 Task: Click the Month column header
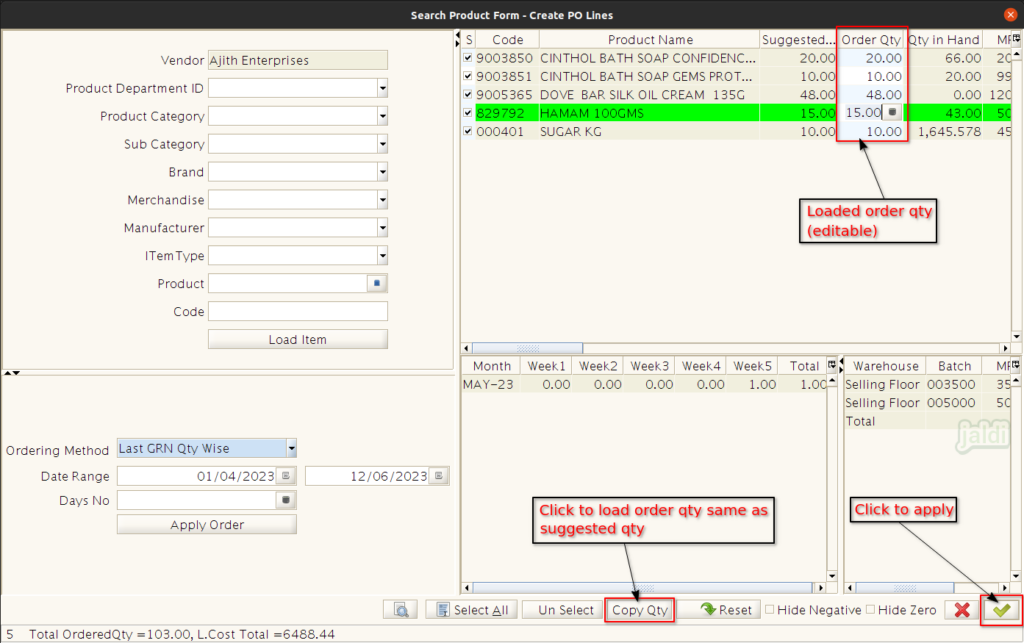(x=492, y=366)
